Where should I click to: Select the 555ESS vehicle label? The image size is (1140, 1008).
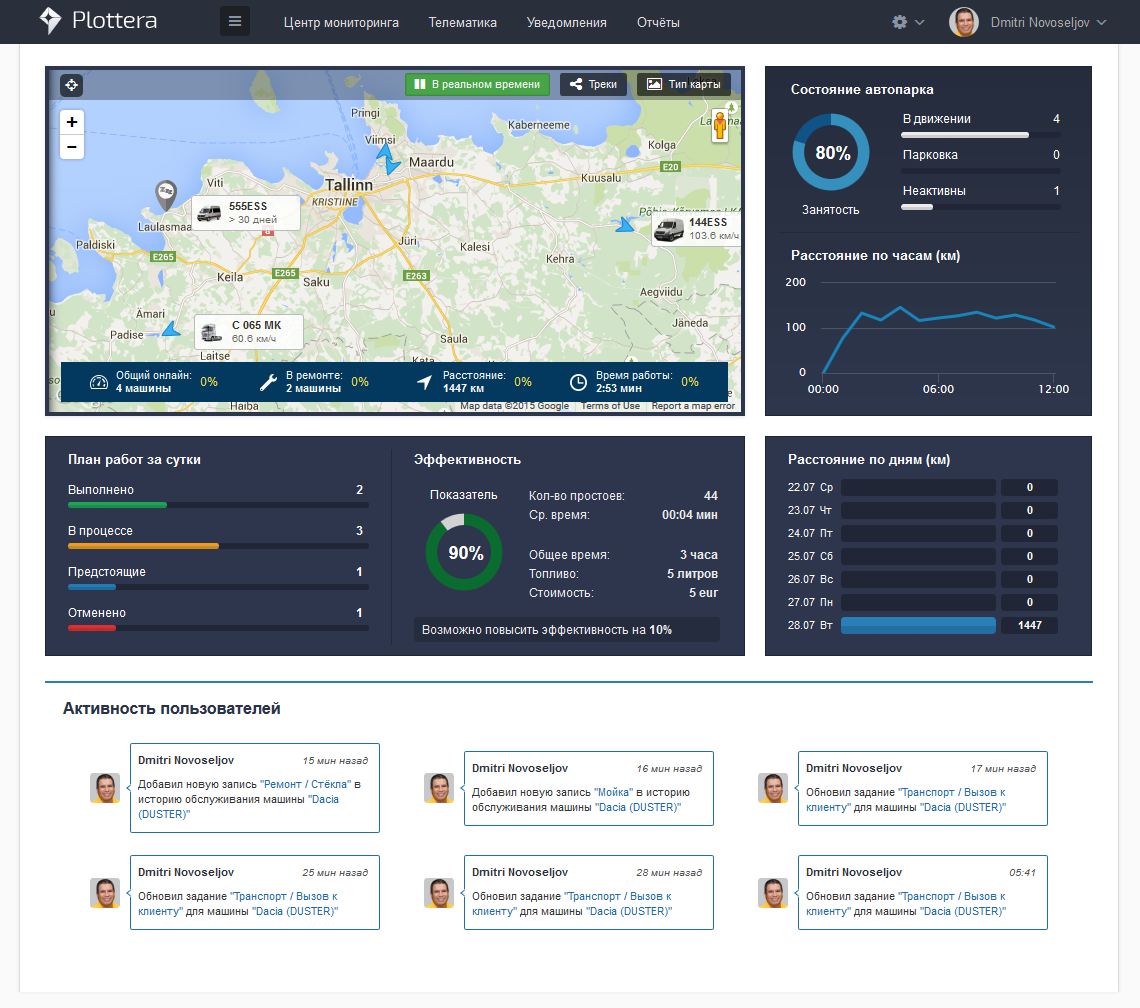[246, 212]
